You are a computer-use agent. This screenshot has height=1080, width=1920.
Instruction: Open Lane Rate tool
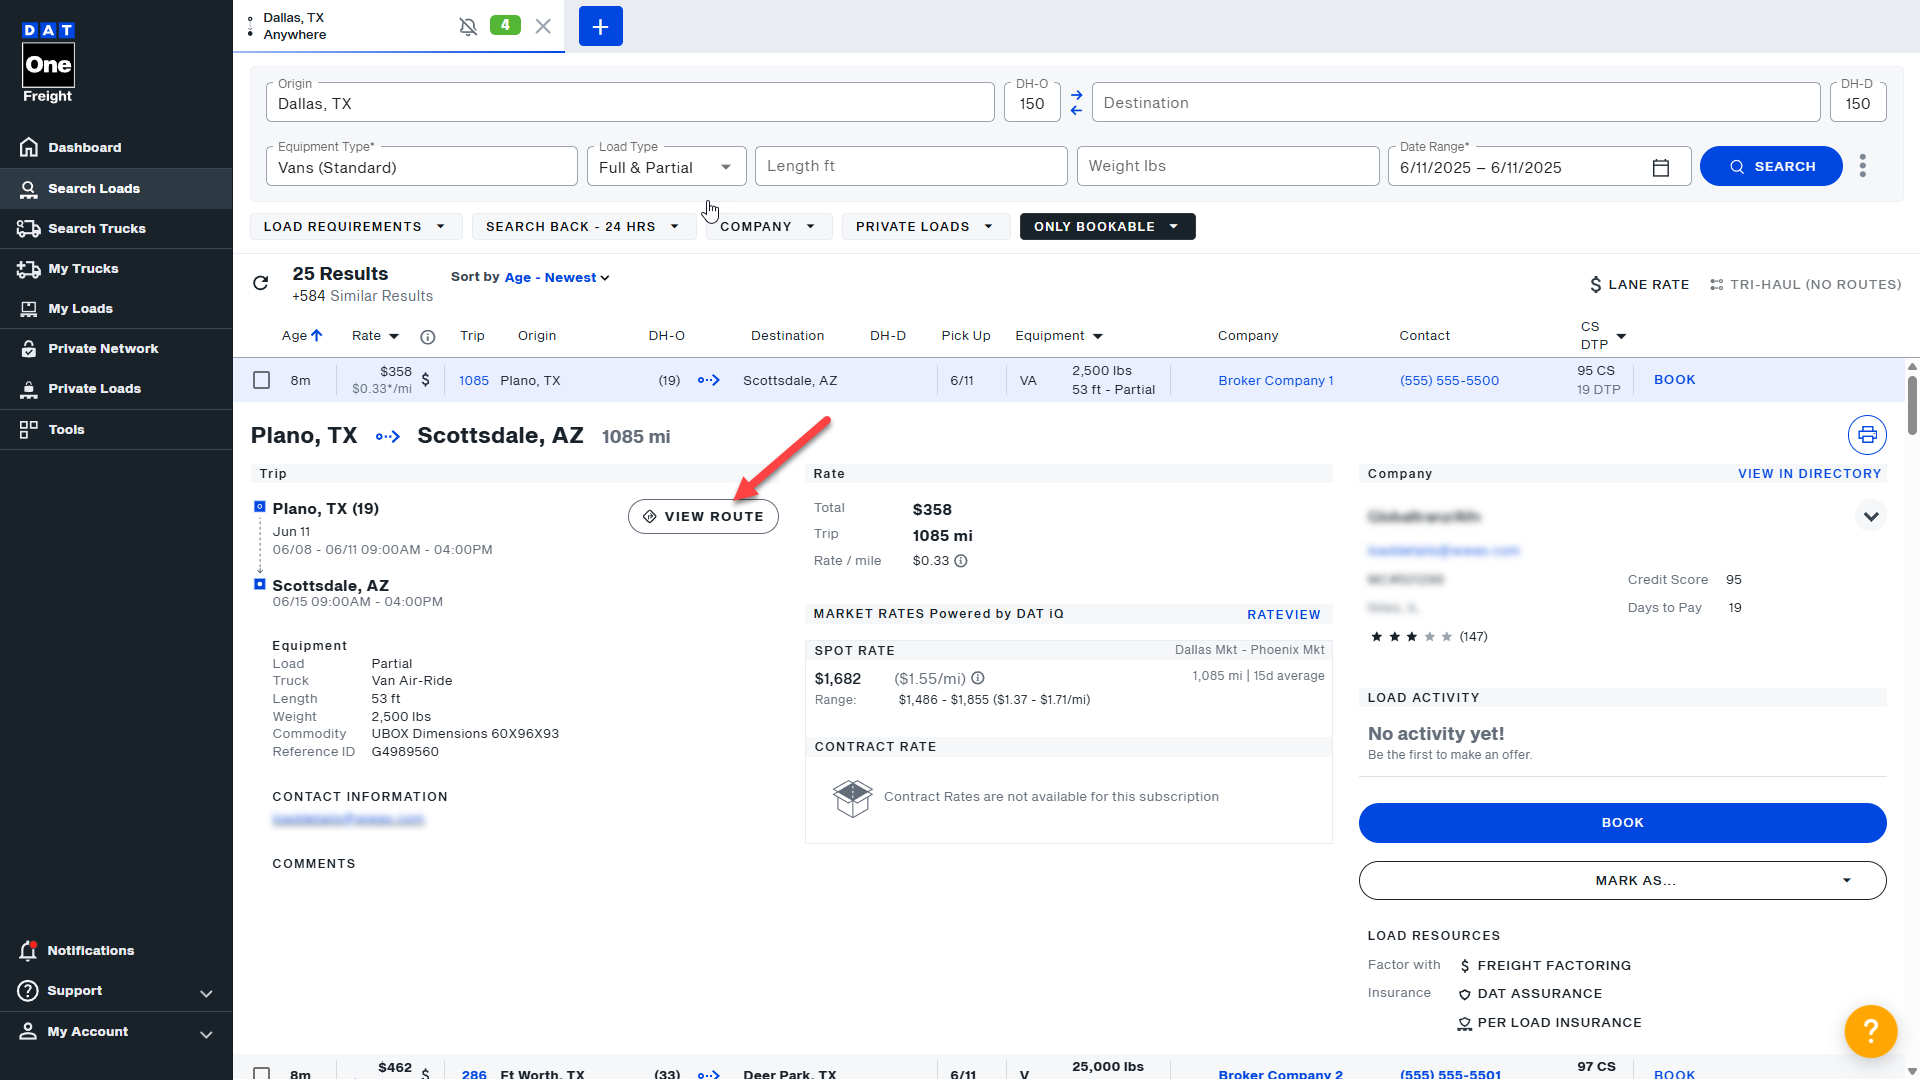tap(1640, 285)
